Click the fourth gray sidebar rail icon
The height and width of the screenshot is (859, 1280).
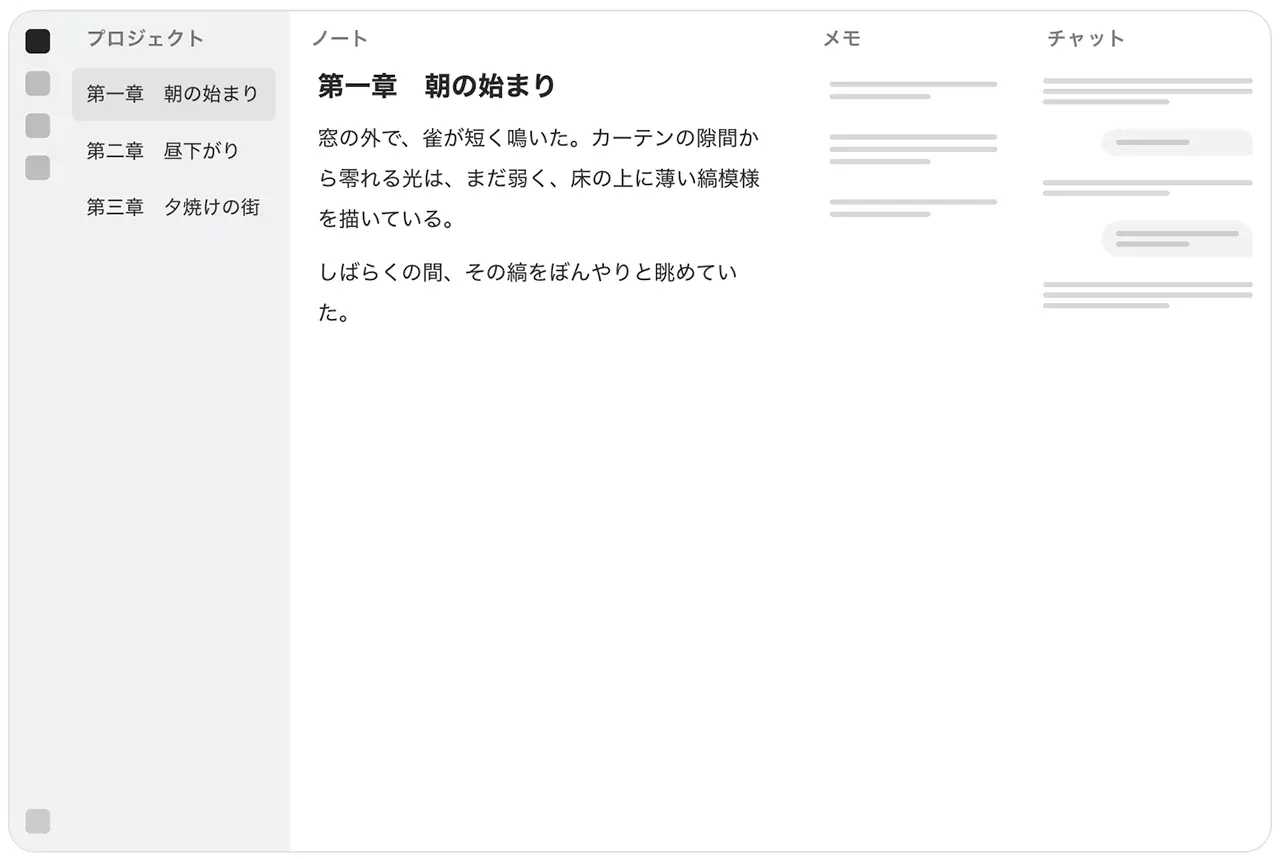click(x=37, y=167)
